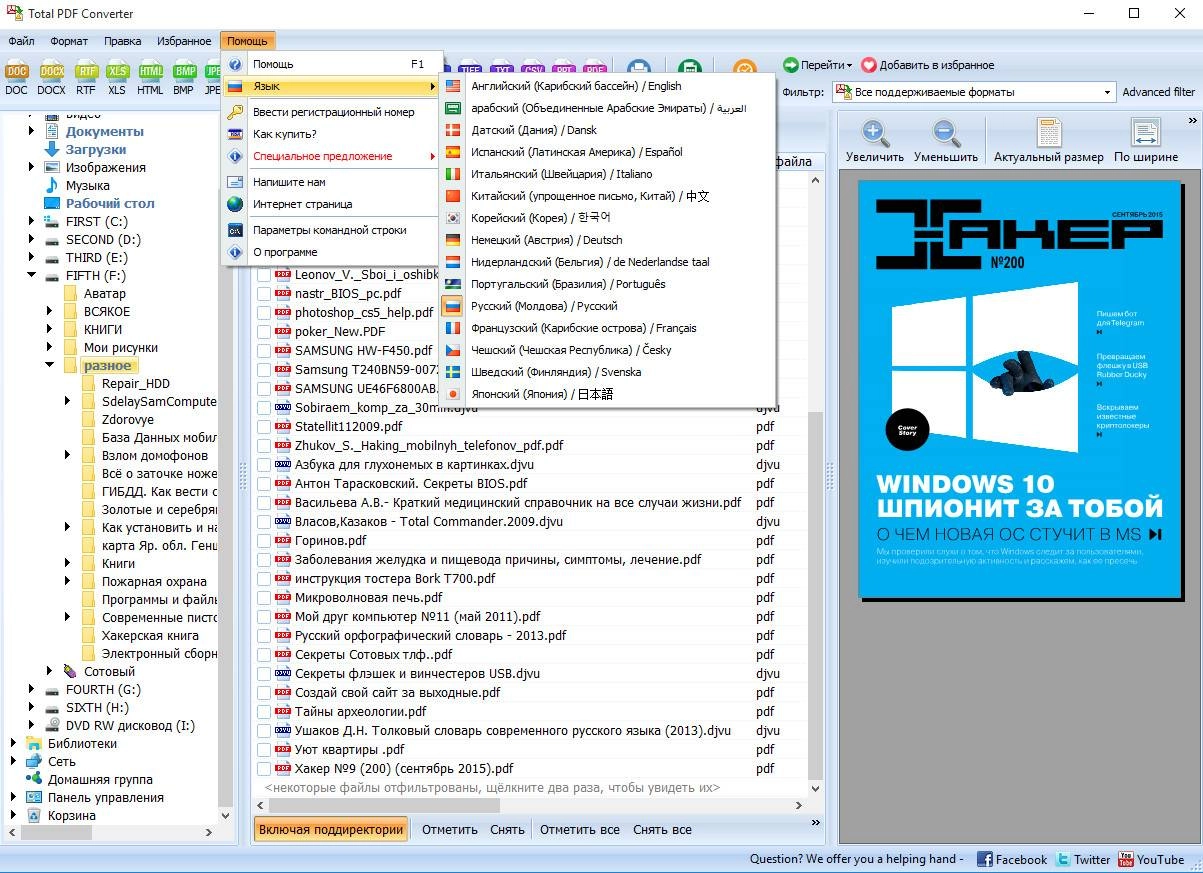Tick checkbox for poker_New.PDF
Viewport: 1203px width, 873px height.
(264, 332)
